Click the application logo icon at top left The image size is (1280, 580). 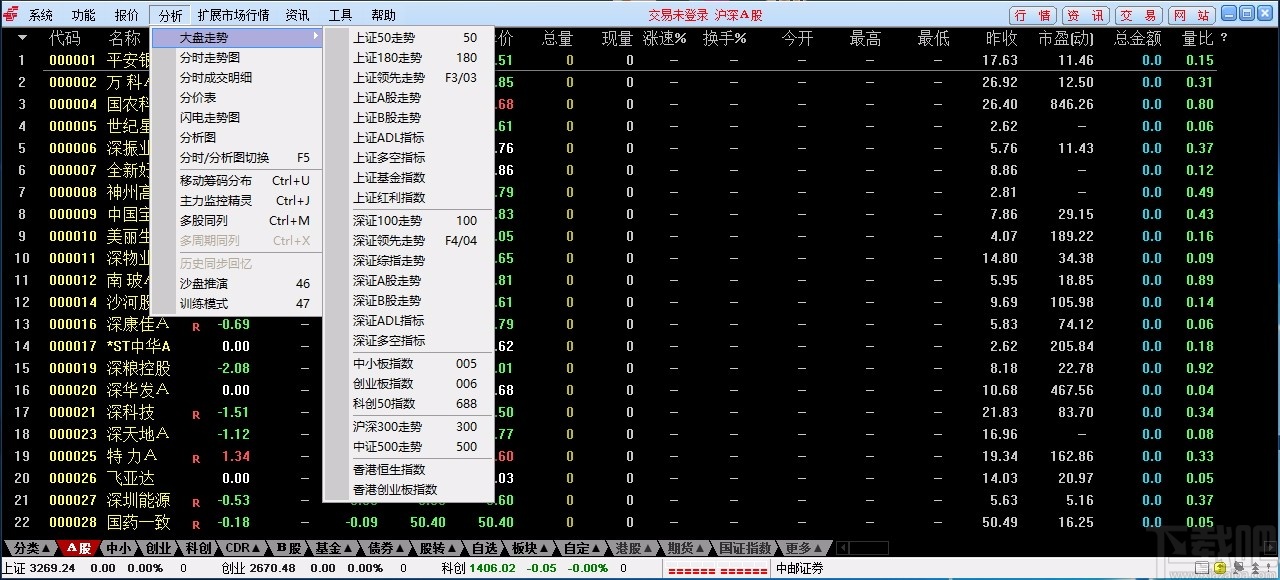[10, 13]
